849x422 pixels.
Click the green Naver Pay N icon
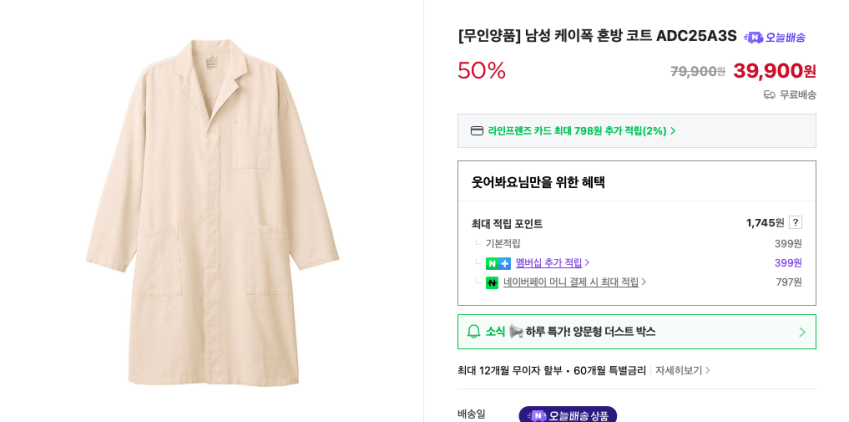[492, 283]
